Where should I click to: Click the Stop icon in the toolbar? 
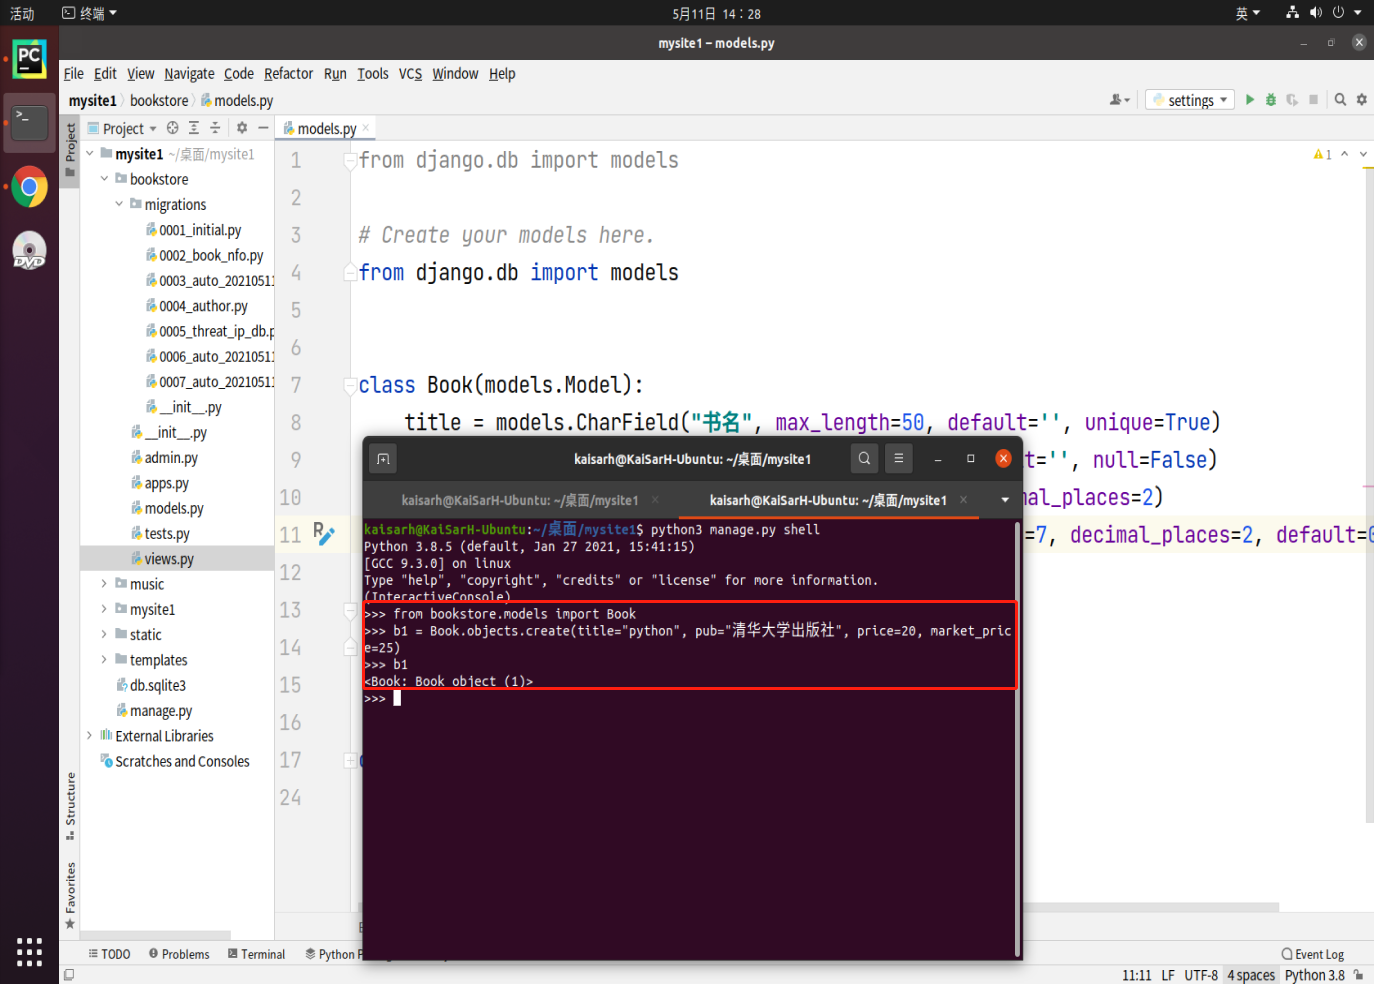1314,100
